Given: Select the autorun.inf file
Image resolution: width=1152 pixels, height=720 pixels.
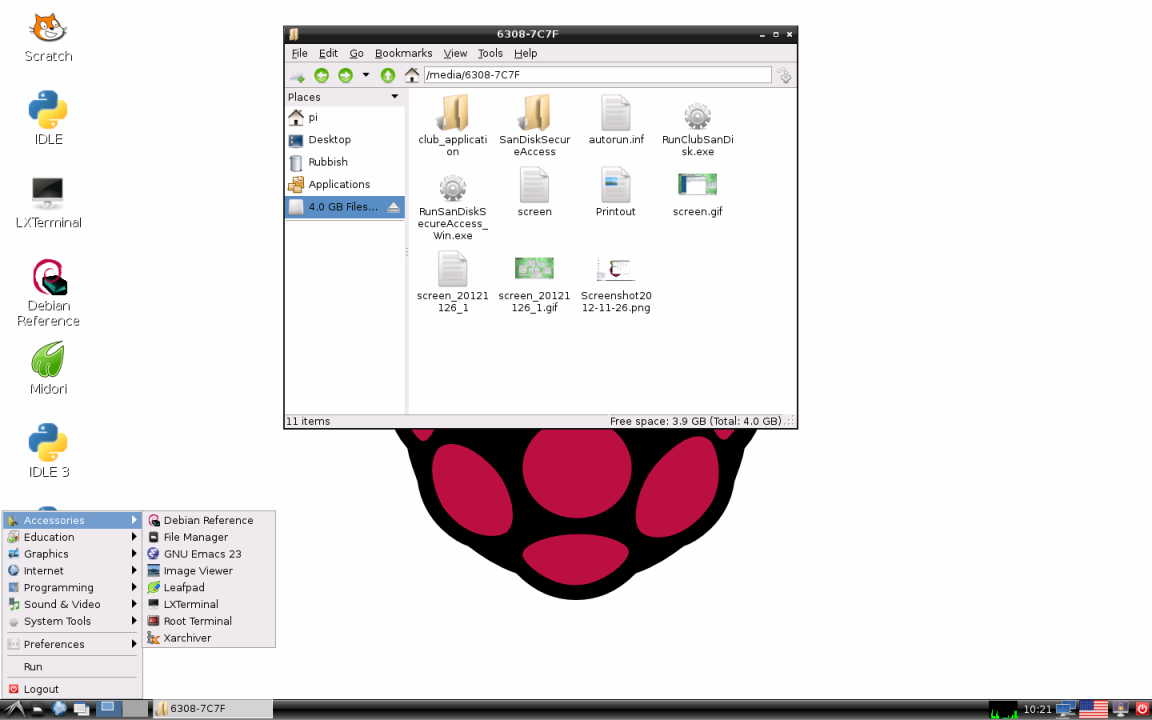Looking at the screenshot, I should 616,120.
